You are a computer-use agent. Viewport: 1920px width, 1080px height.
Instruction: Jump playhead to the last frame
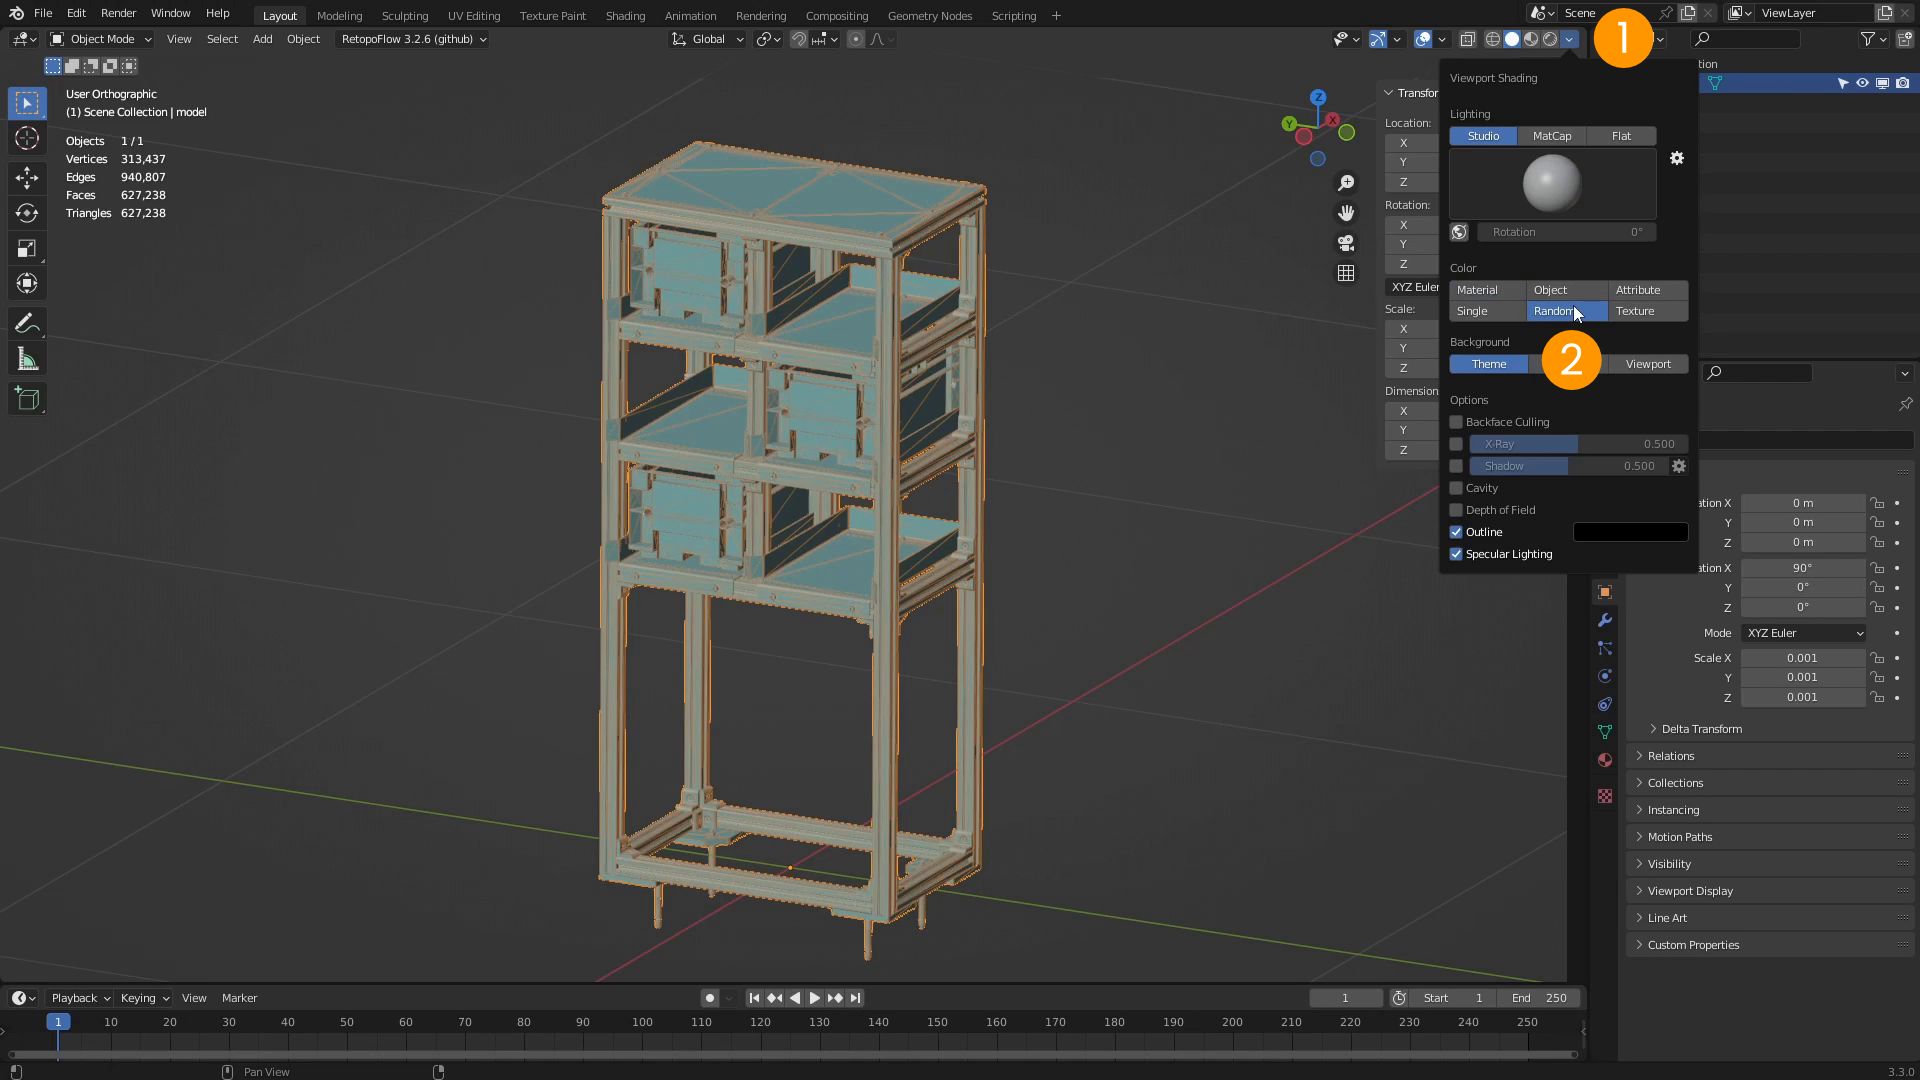point(856,997)
